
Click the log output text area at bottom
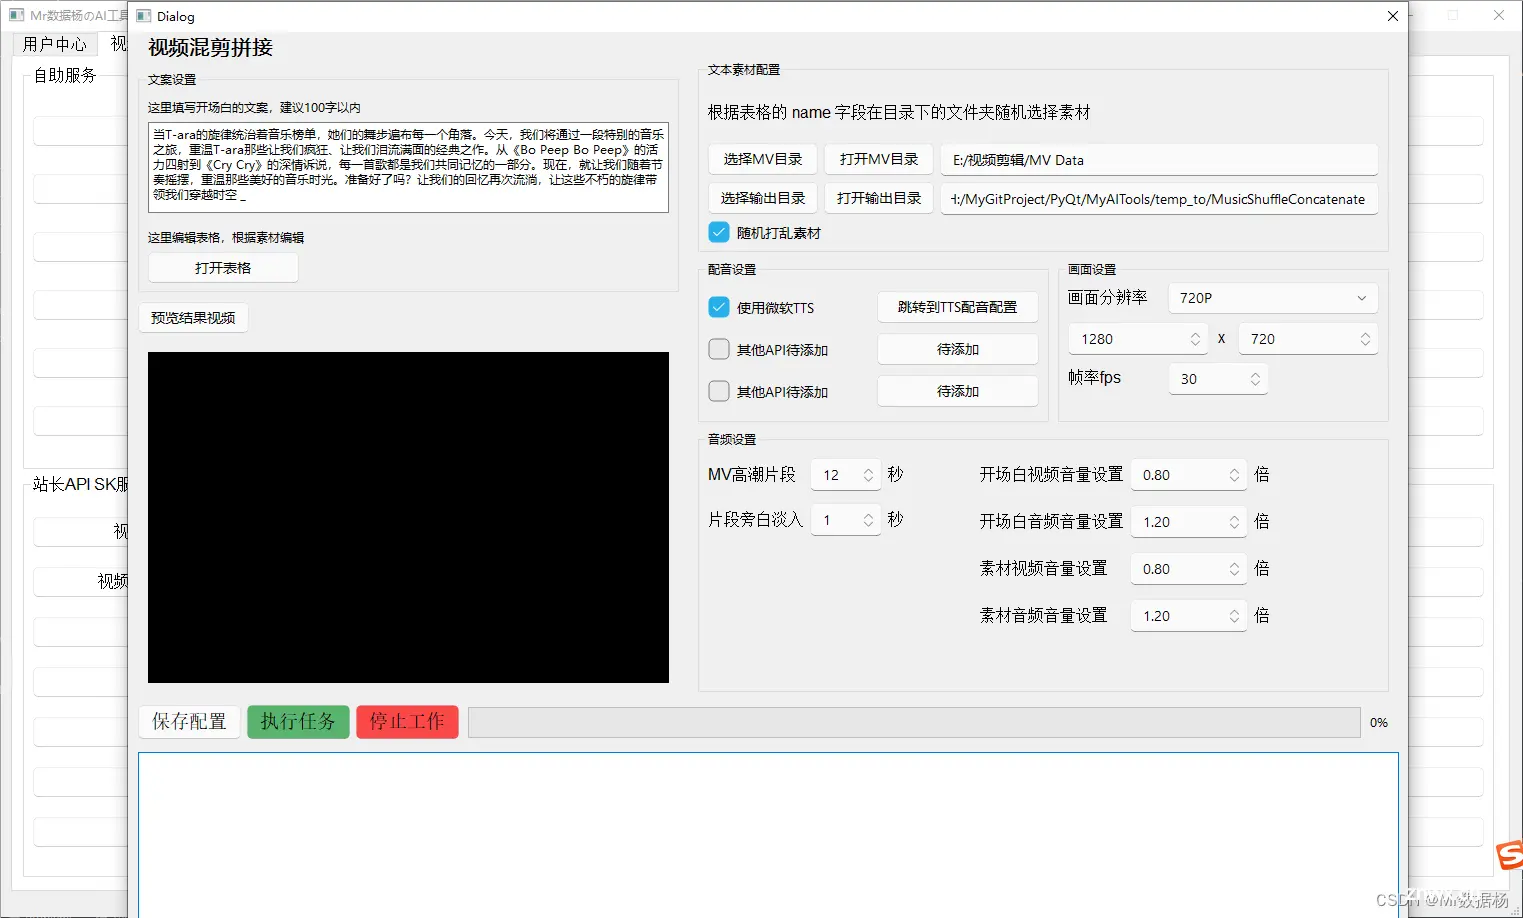click(768, 835)
